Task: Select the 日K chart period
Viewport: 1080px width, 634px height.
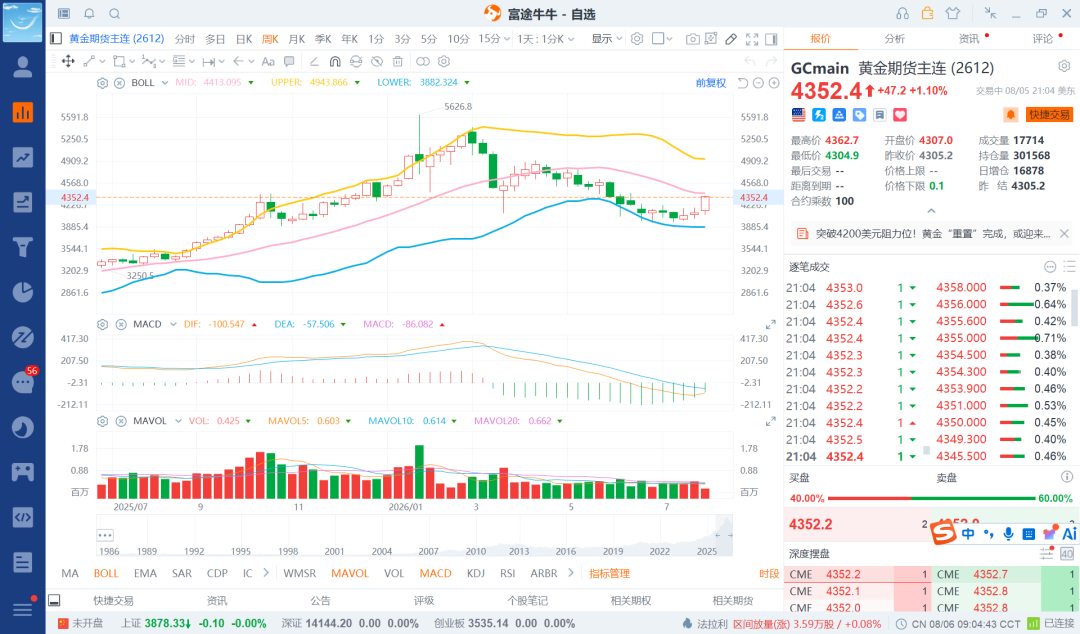Action: pos(244,39)
